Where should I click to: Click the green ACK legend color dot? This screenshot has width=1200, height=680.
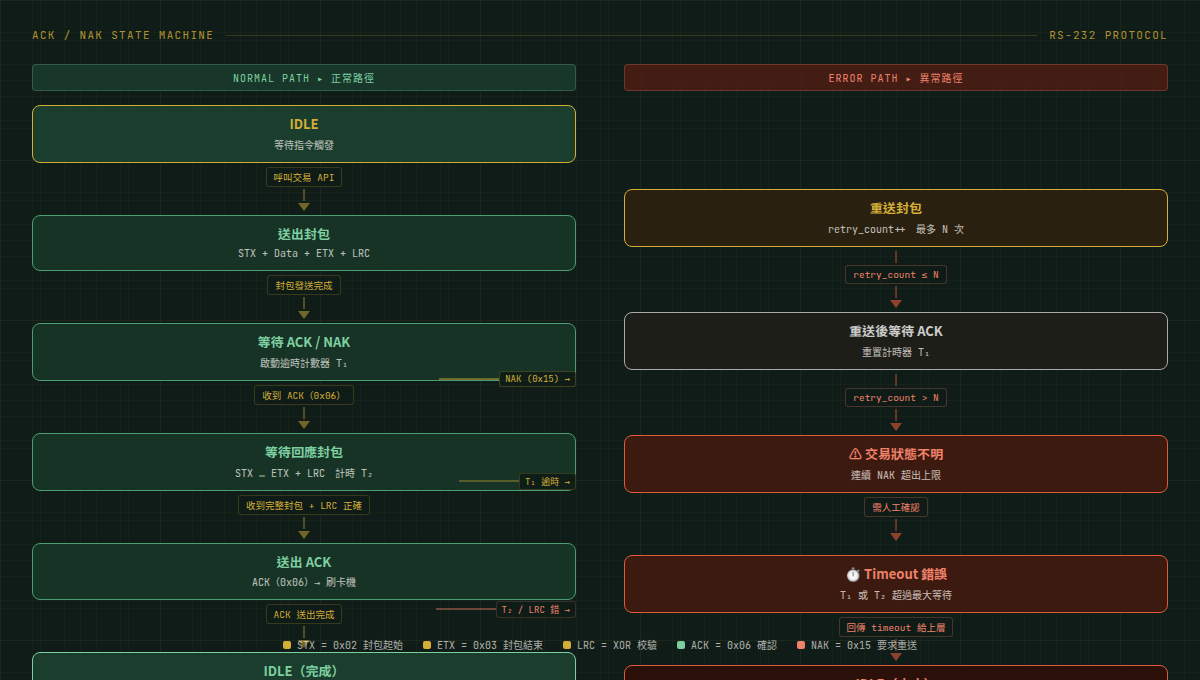click(x=681, y=645)
